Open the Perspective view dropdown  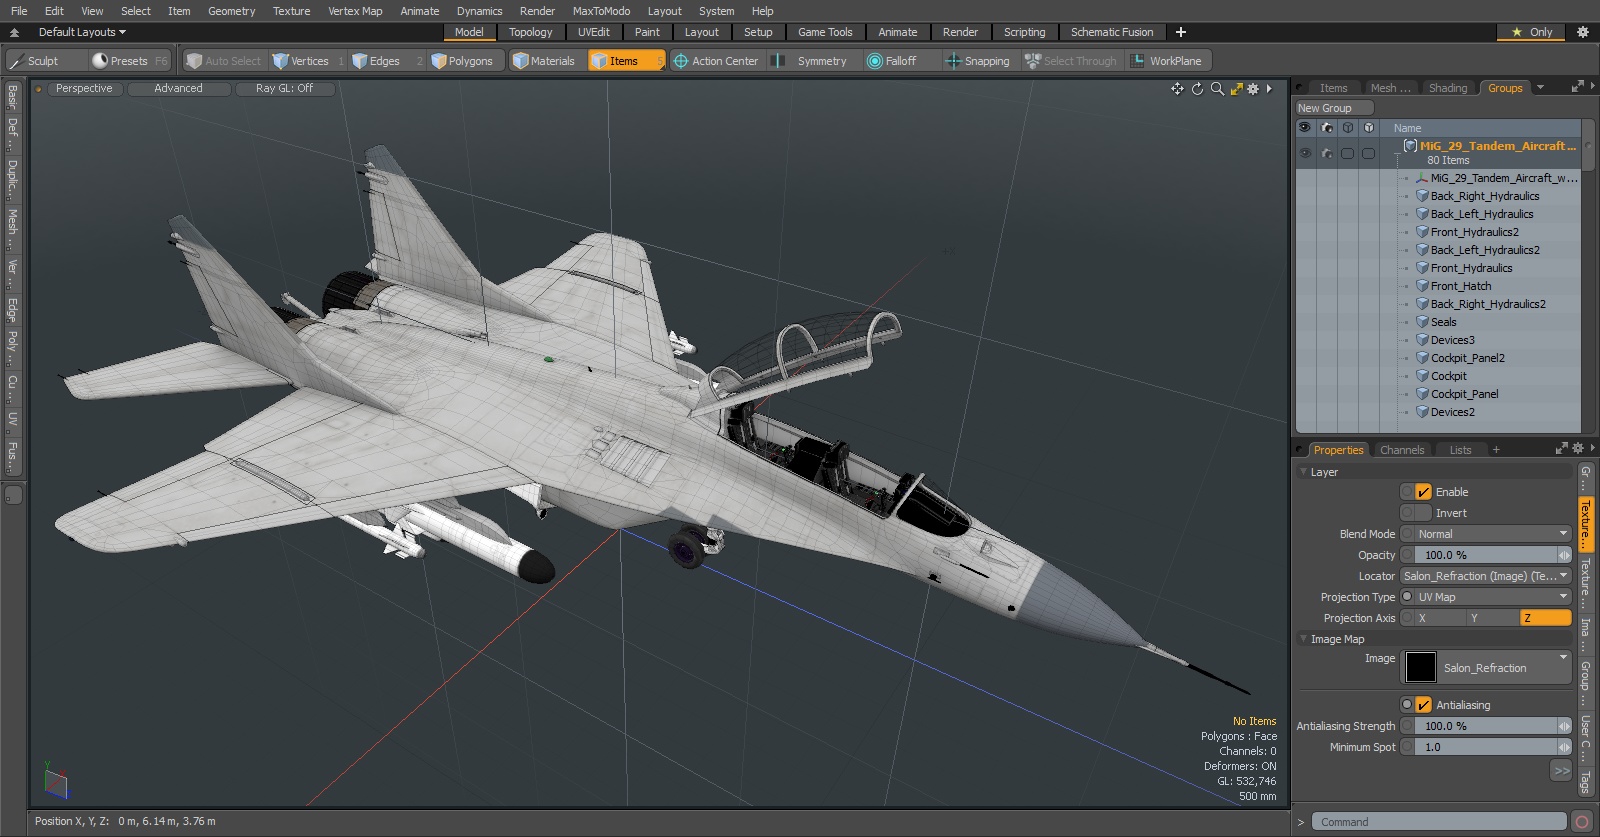coord(84,89)
